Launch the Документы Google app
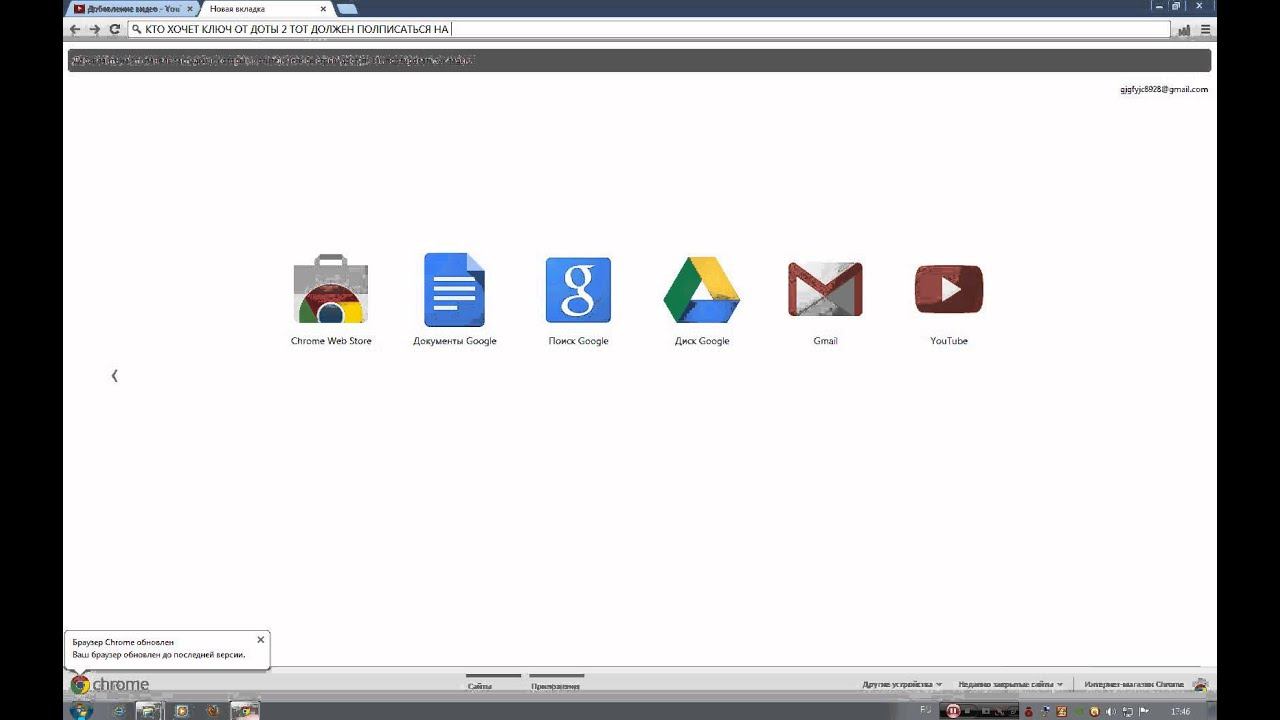The width and height of the screenshot is (1280, 720). pyautogui.click(x=454, y=289)
